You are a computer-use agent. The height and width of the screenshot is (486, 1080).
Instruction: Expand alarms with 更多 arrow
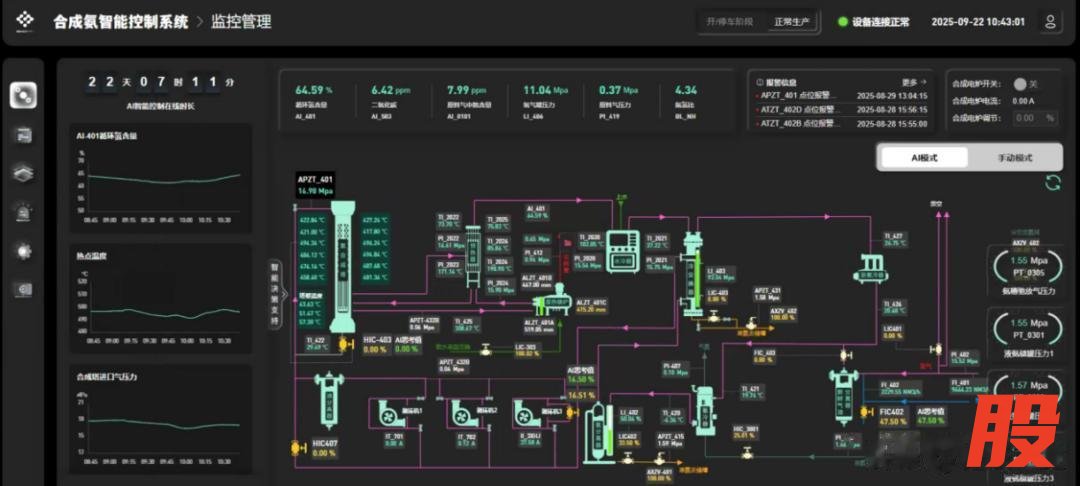pyautogui.click(x=914, y=82)
